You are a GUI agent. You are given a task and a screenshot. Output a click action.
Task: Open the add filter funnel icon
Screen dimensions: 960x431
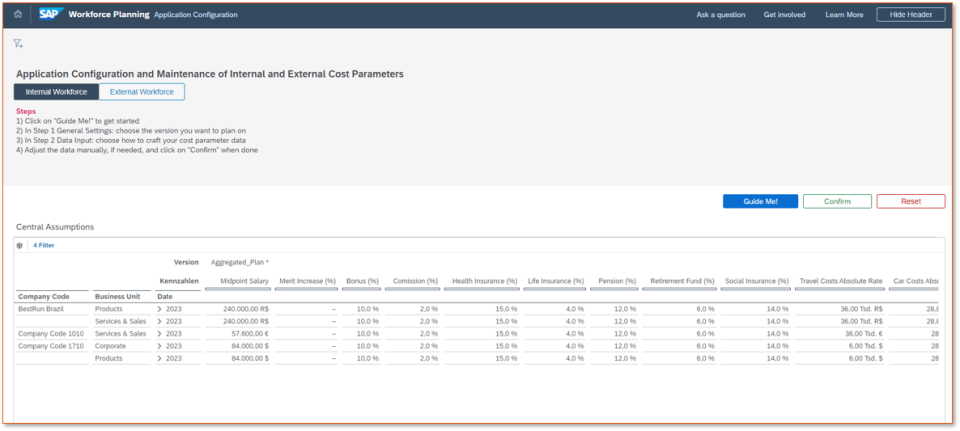(x=18, y=43)
